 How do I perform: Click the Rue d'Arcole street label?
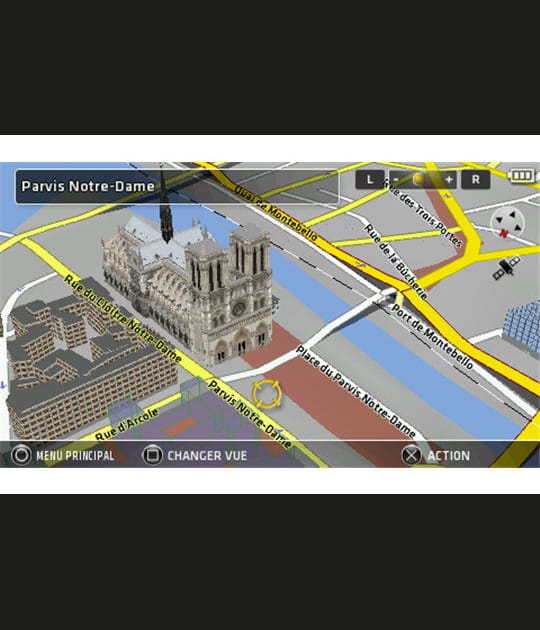[127, 424]
